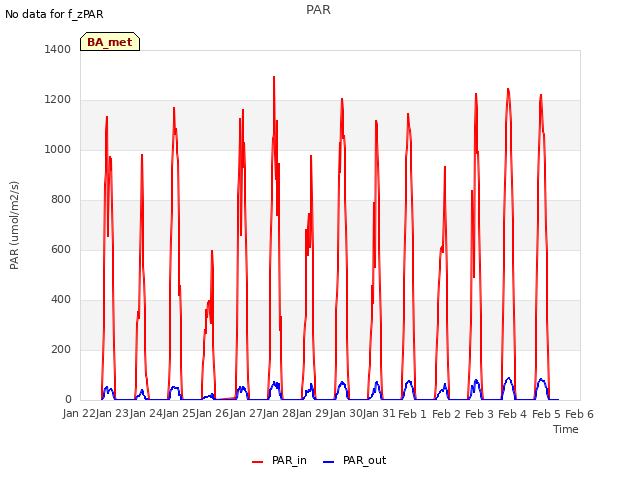This screenshot has height=480, width=640.
Task: Click the PAR chart title
Action: pyautogui.click(x=318, y=10)
